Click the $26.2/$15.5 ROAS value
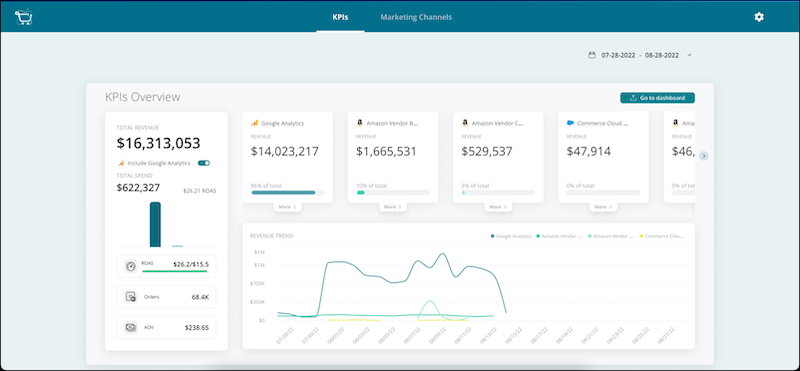 (191, 264)
